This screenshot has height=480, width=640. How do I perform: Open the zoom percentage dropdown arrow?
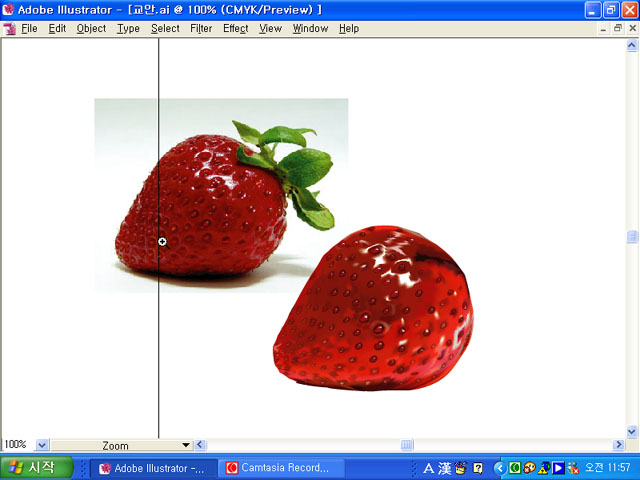(42, 444)
